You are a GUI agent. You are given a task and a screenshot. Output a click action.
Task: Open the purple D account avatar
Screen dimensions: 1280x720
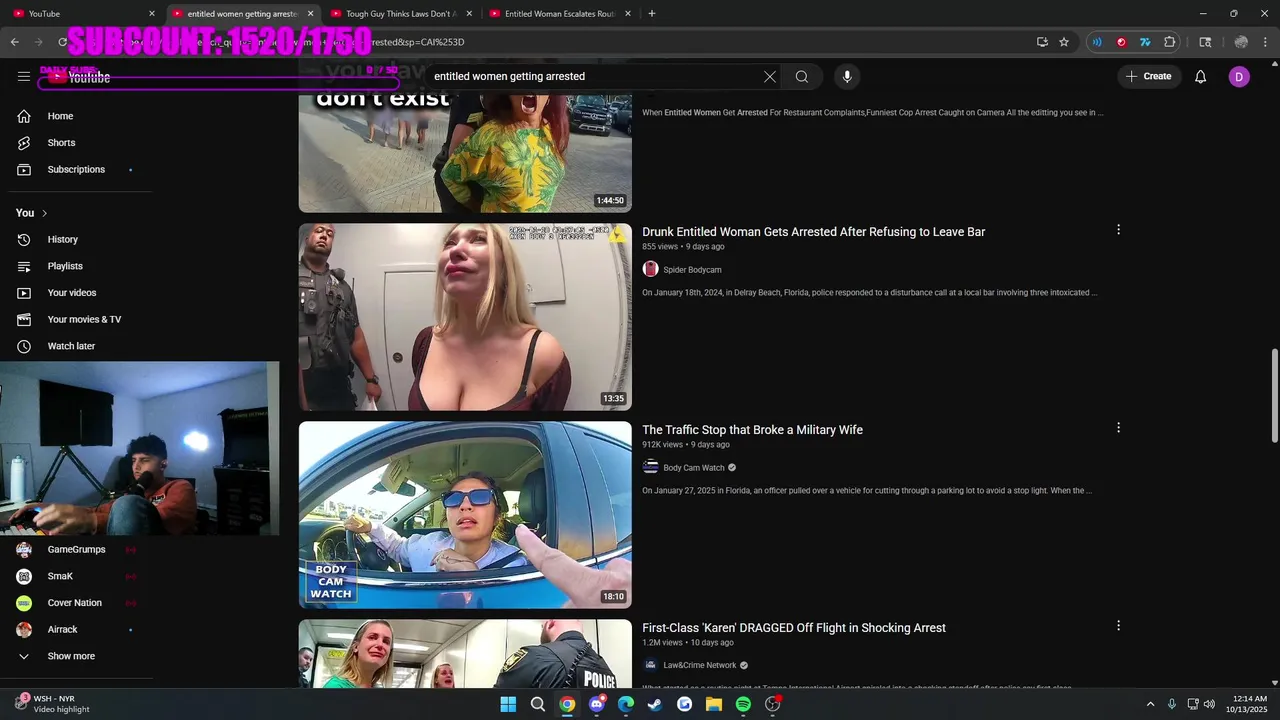(x=1239, y=77)
